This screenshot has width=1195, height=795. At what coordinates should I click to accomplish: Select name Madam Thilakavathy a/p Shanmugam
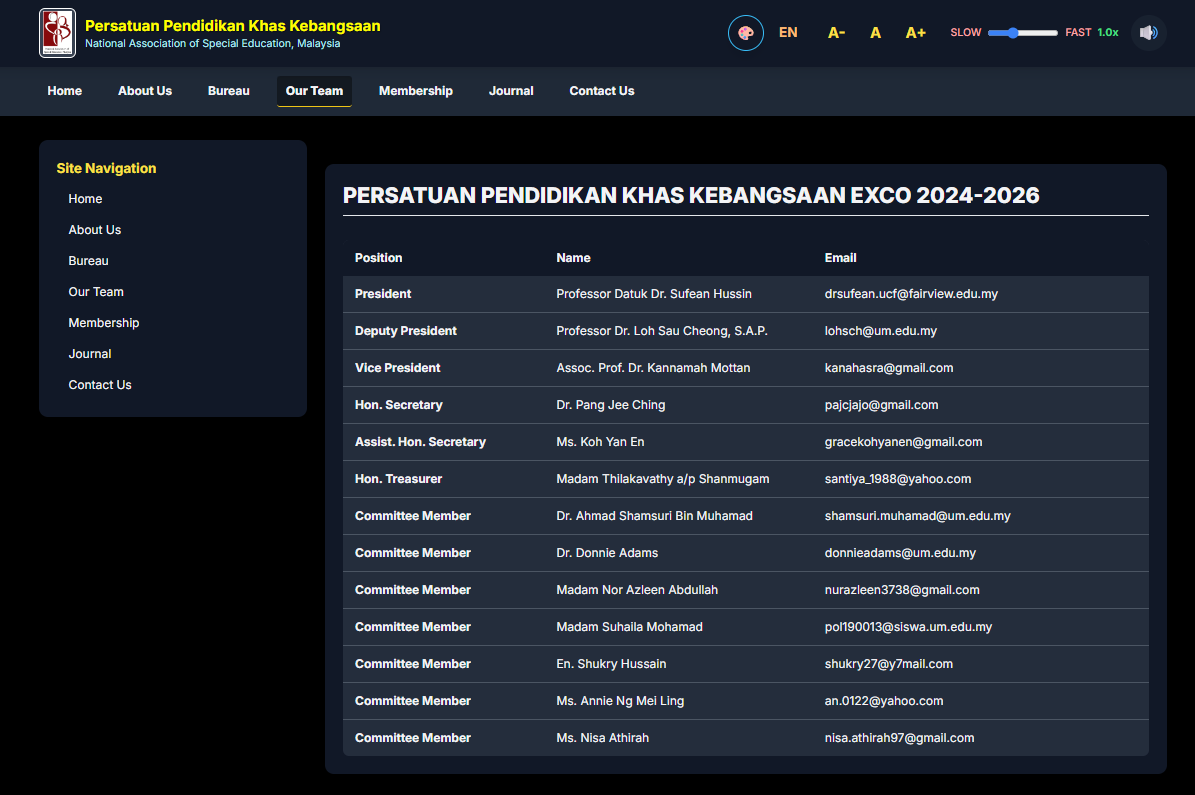(x=662, y=479)
